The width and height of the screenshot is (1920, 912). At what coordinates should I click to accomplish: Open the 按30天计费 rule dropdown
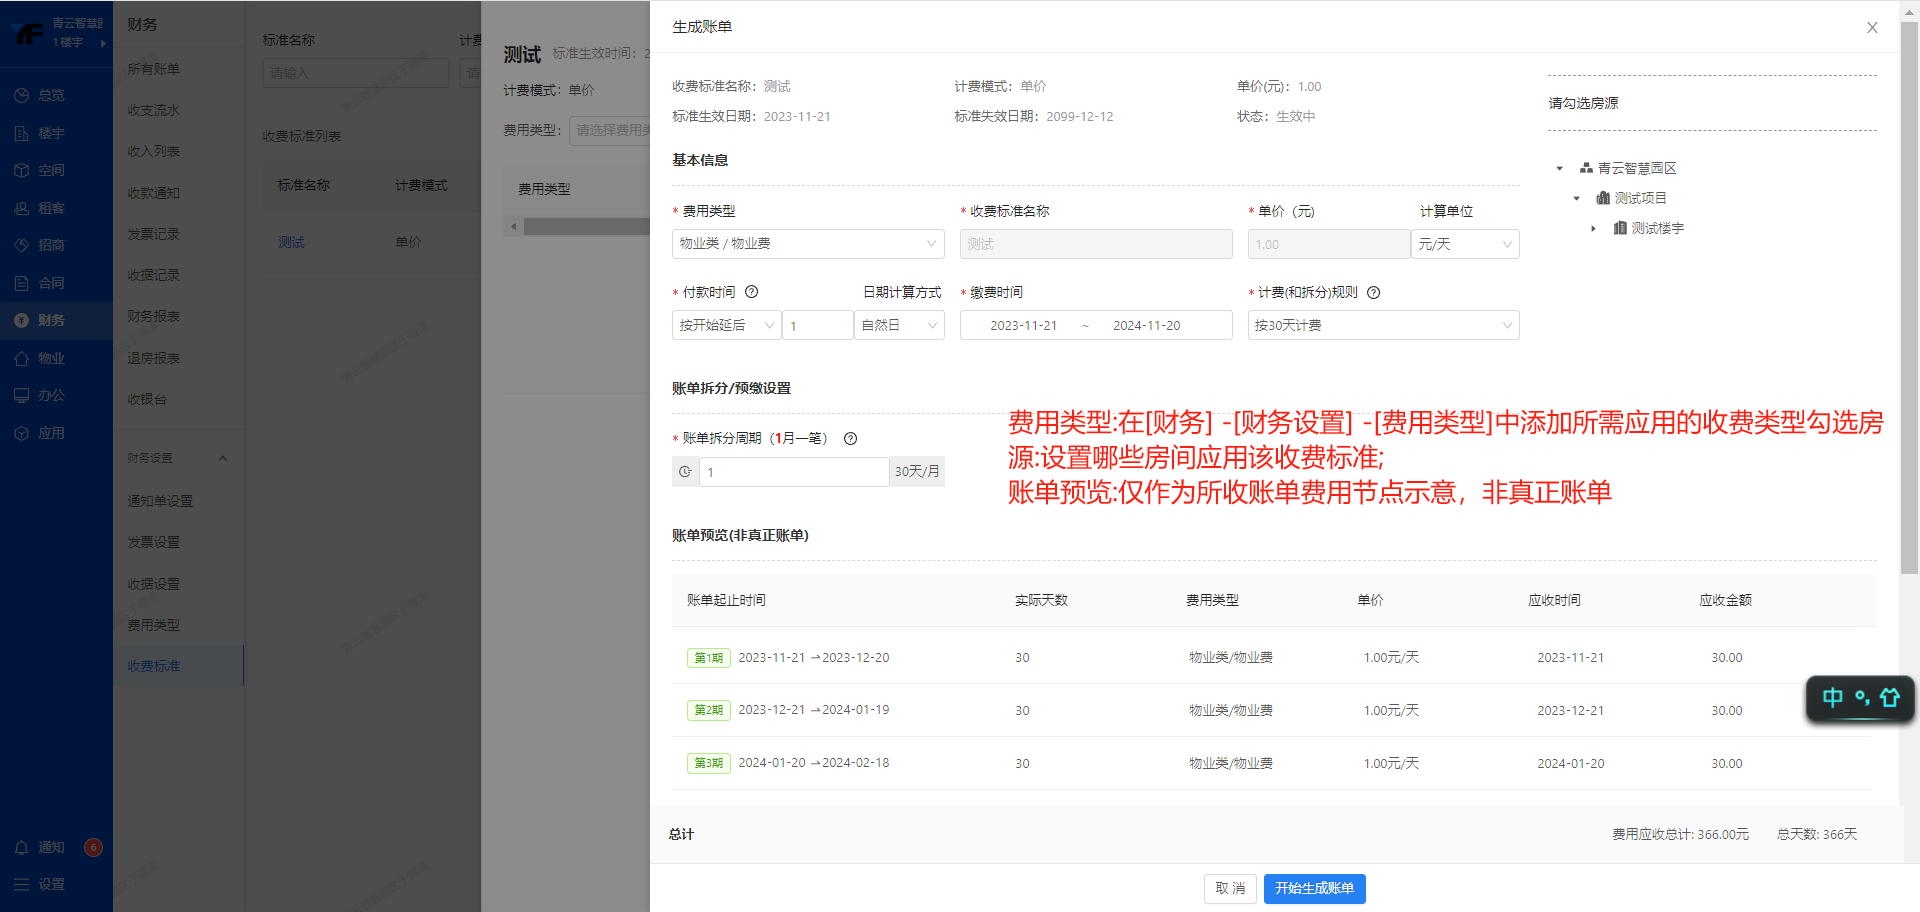[1382, 325]
